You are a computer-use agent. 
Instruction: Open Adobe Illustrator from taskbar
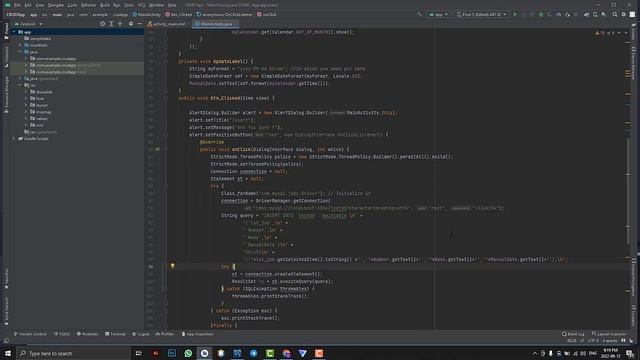click(x=156, y=353)
